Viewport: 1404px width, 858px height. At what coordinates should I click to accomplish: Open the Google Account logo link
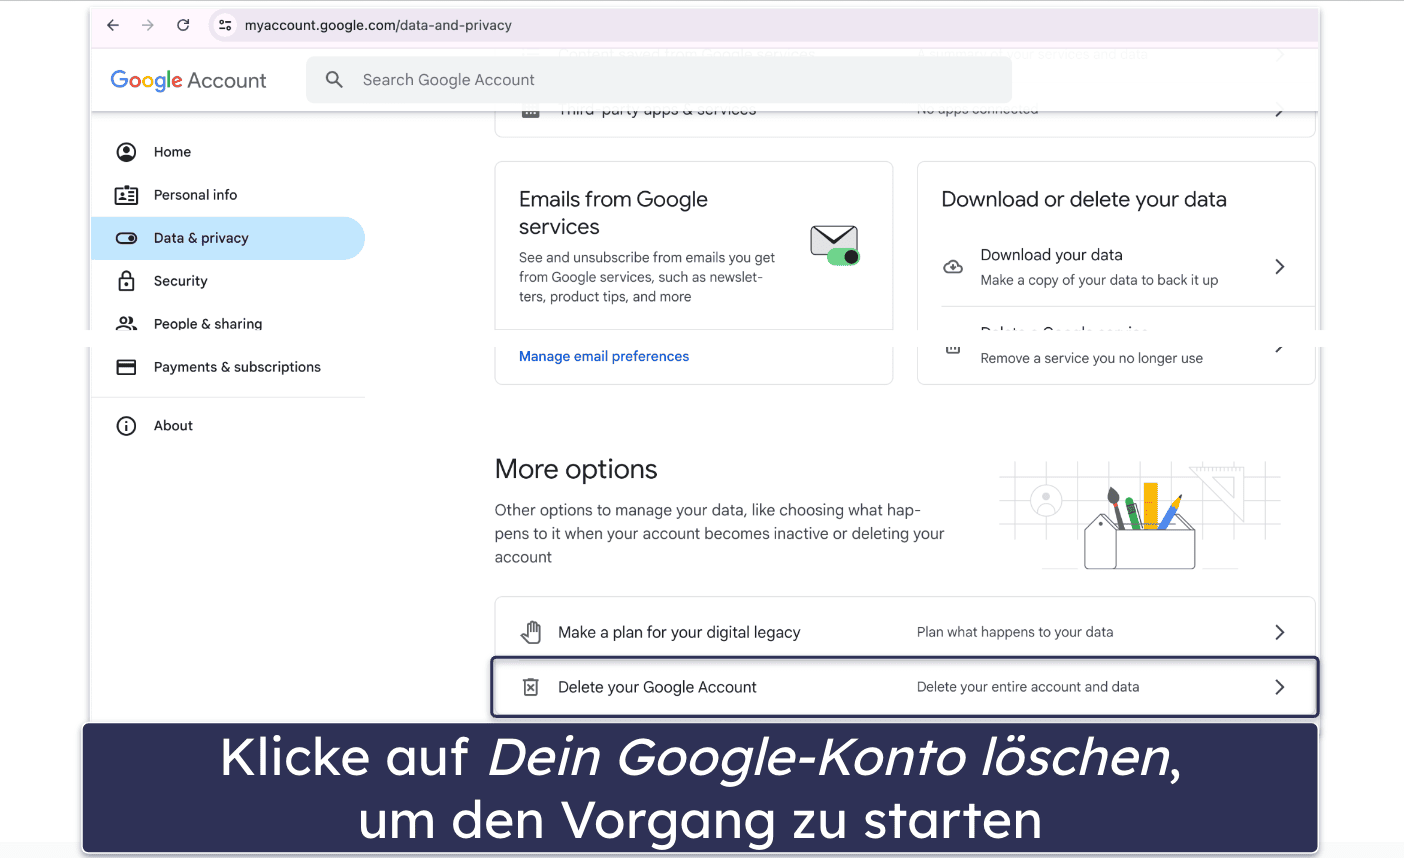(x=188, y=80)
